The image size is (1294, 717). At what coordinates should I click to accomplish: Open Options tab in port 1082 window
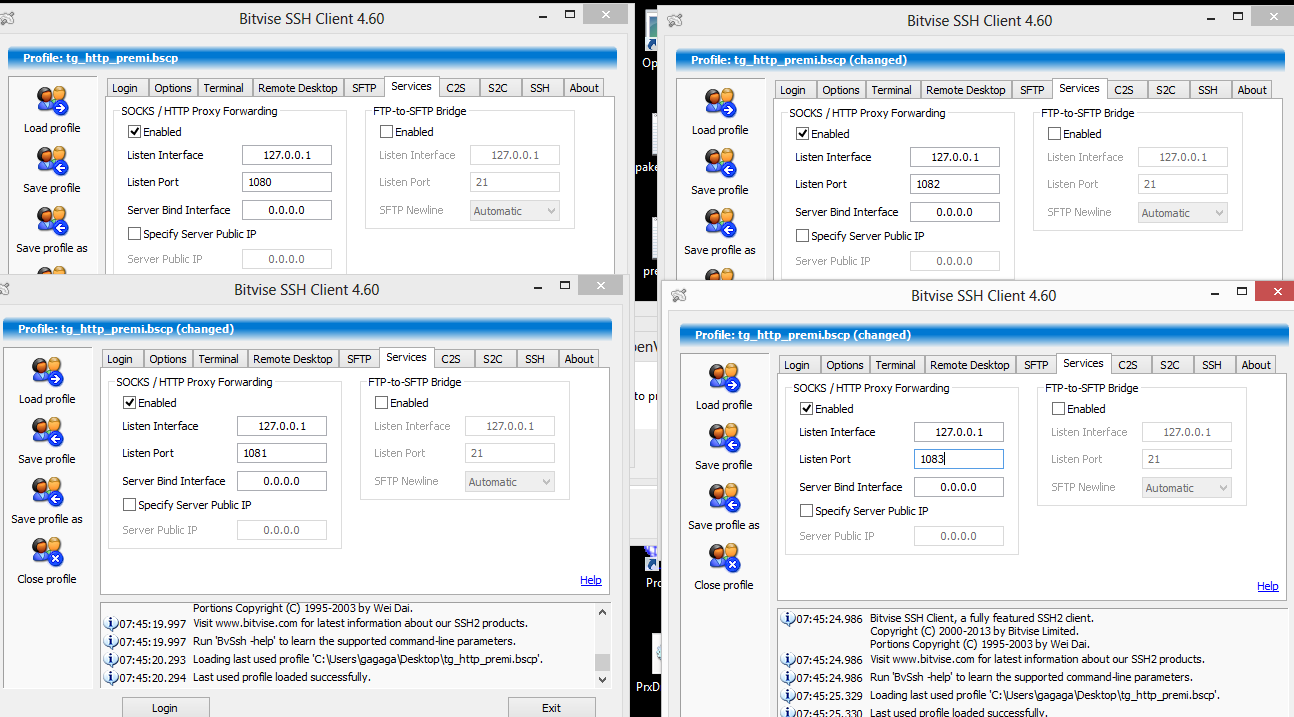(x=841, y=90)
